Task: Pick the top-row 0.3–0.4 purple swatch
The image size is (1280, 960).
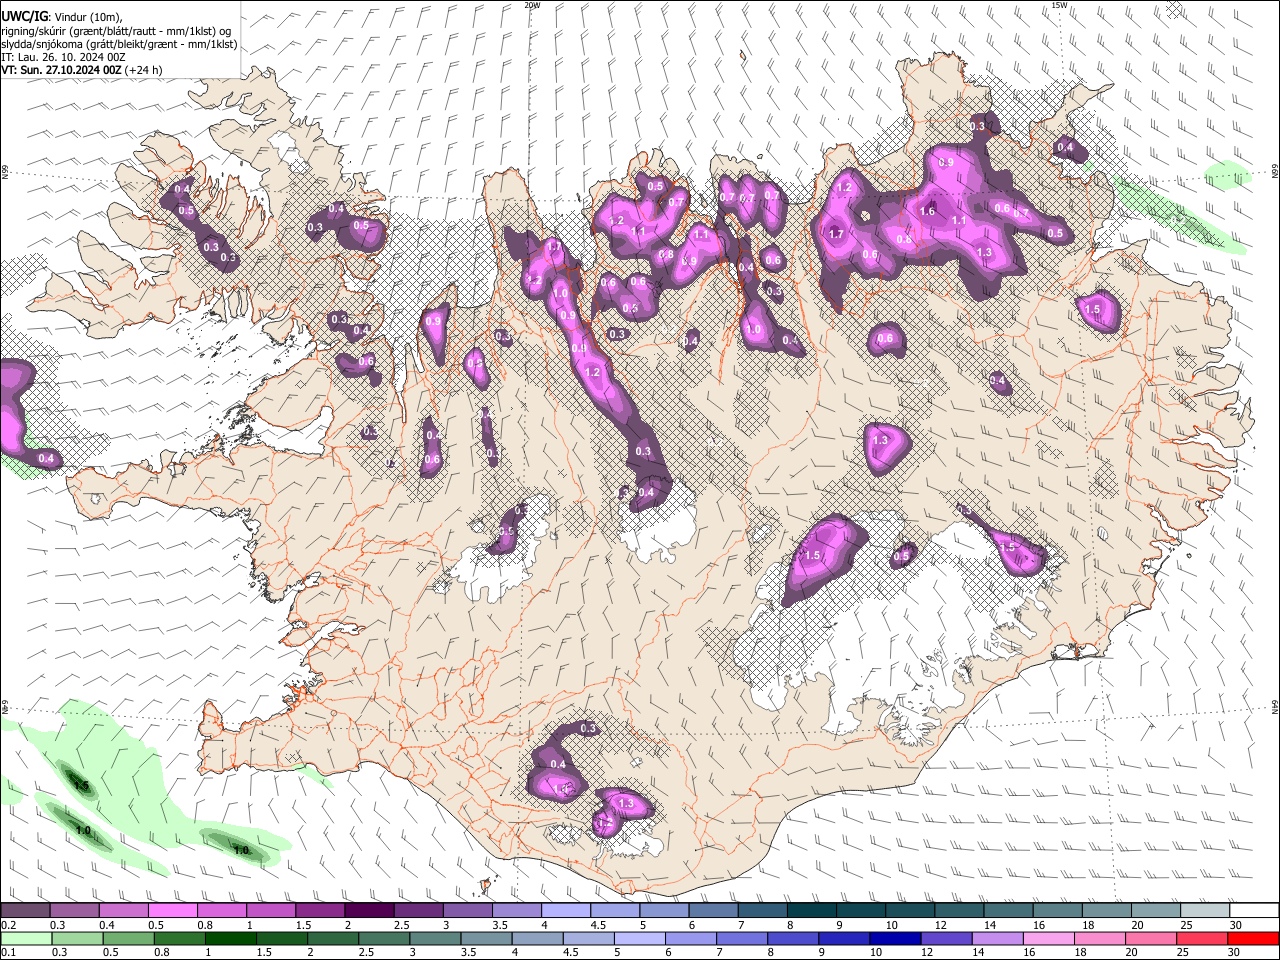Action: click(74, 911)
